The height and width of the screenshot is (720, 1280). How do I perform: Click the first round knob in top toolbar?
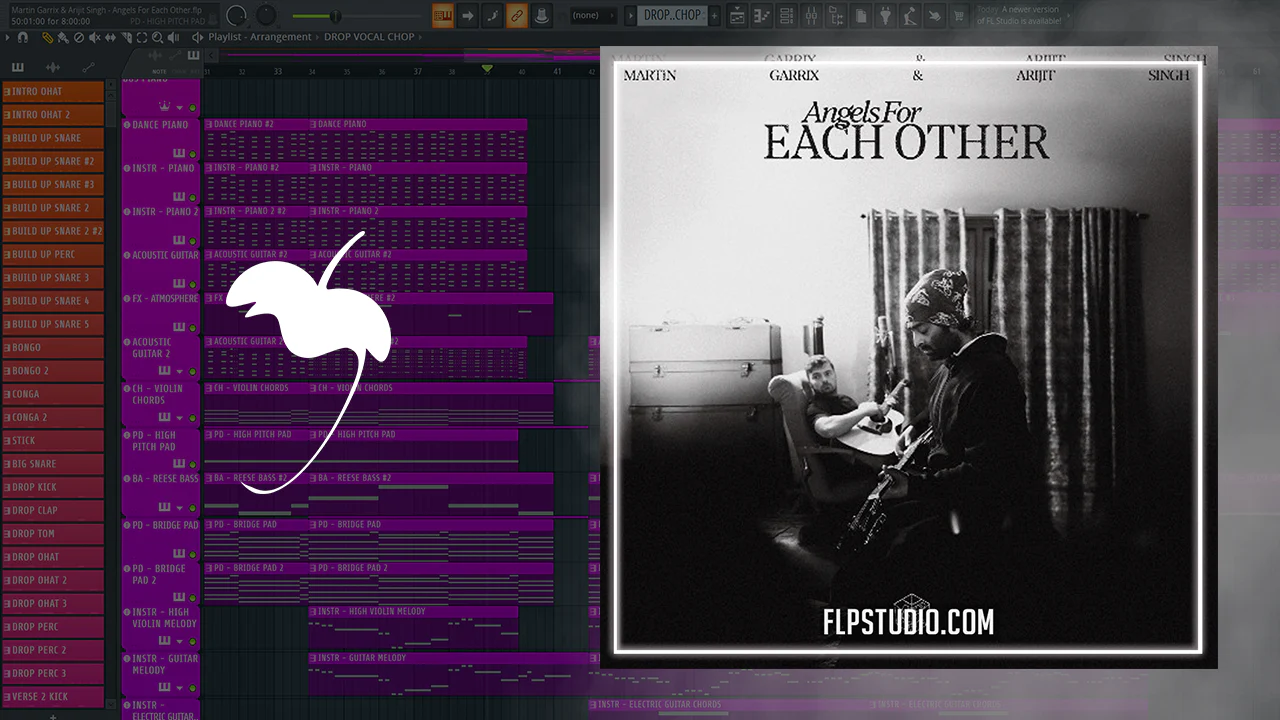pyautogui.click(x=237, y=15)
